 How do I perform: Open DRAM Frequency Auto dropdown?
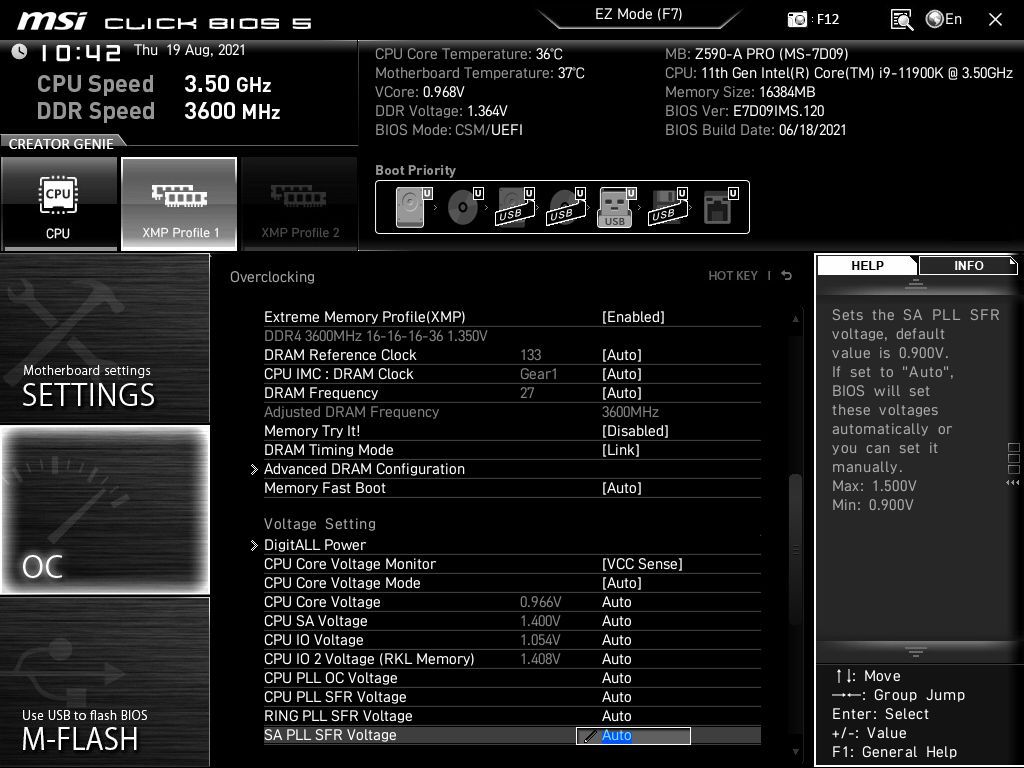coord(621,392)
